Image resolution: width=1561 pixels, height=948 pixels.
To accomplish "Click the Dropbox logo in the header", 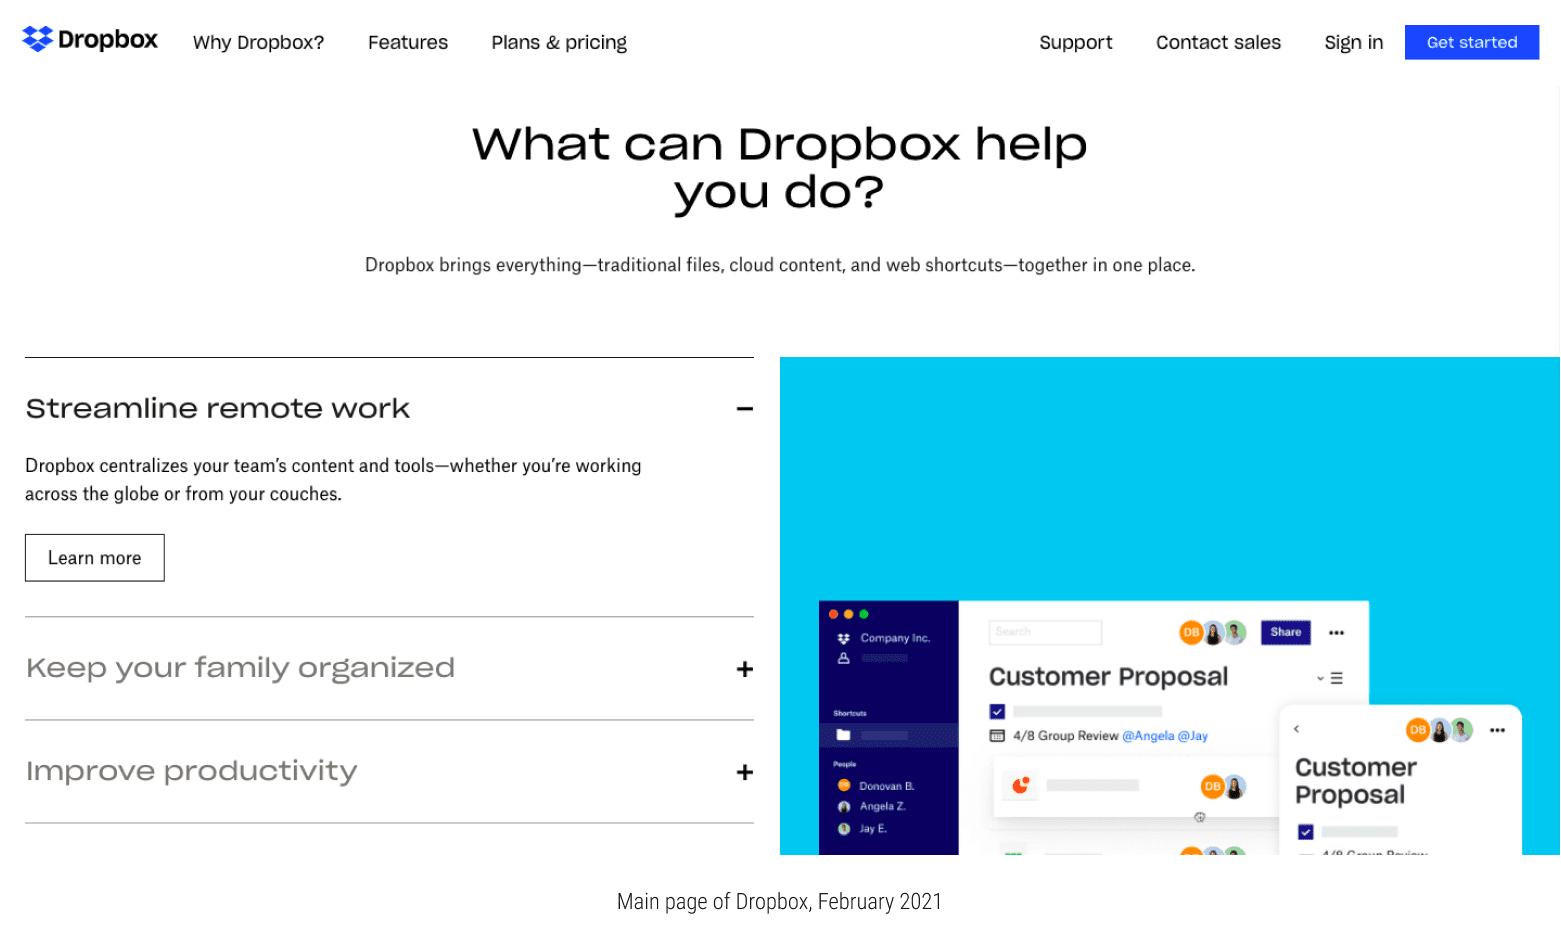I will point(90,40).
